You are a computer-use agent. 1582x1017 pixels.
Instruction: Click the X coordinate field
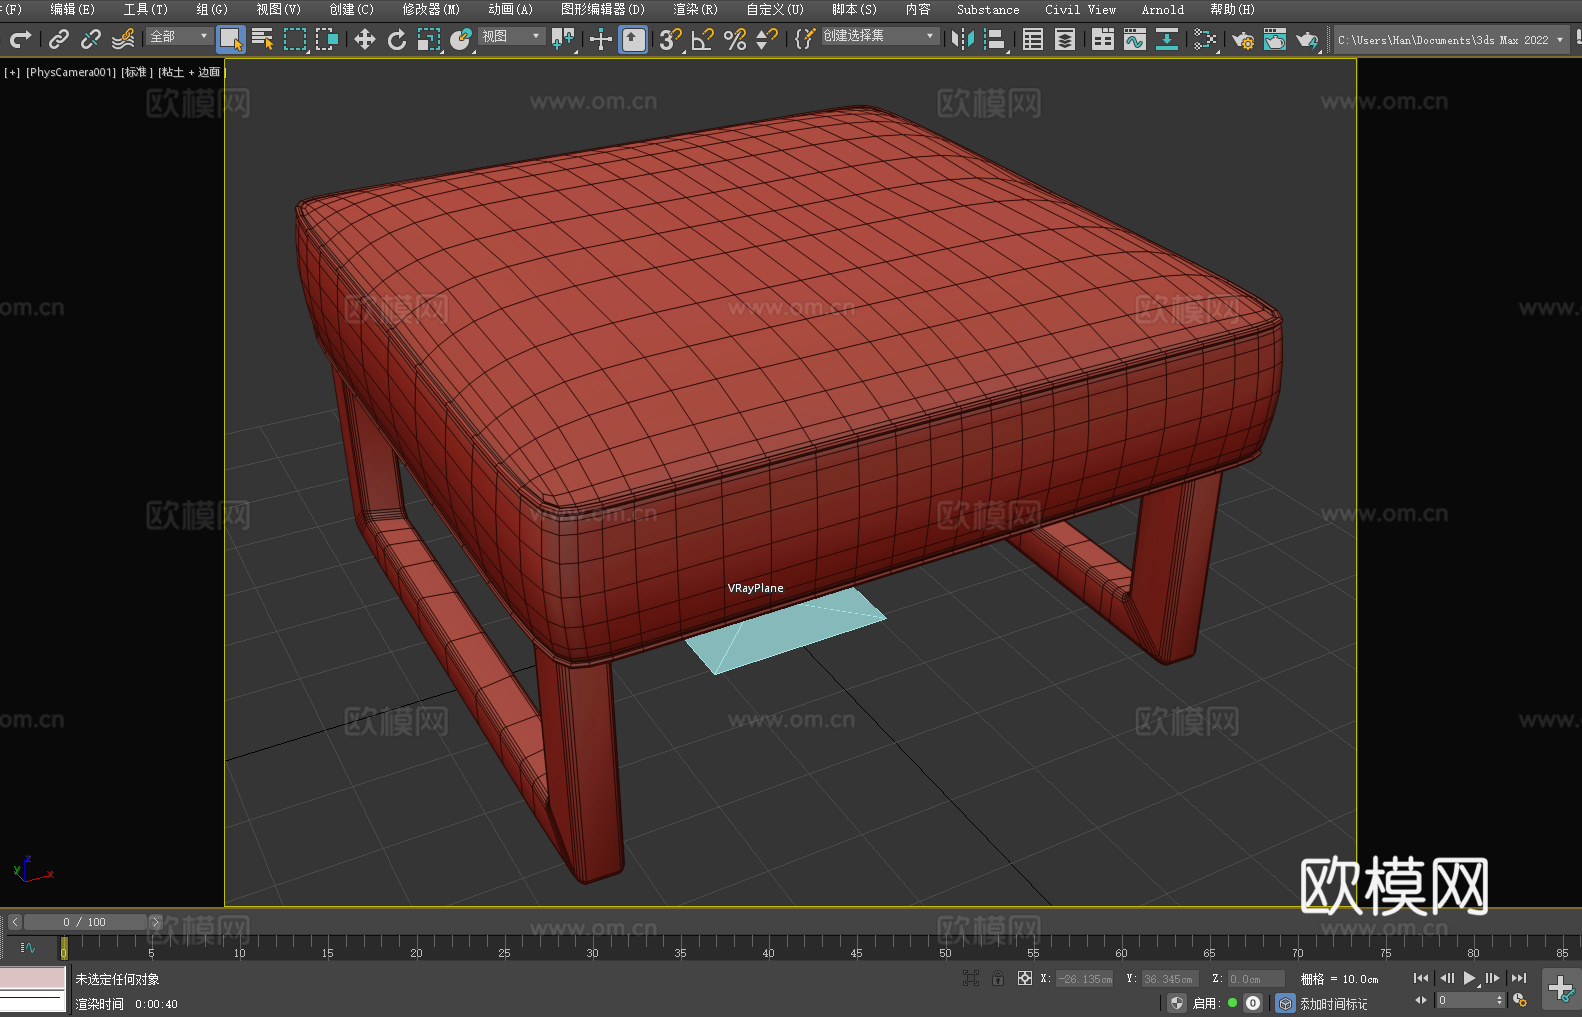pos(1084,979)
